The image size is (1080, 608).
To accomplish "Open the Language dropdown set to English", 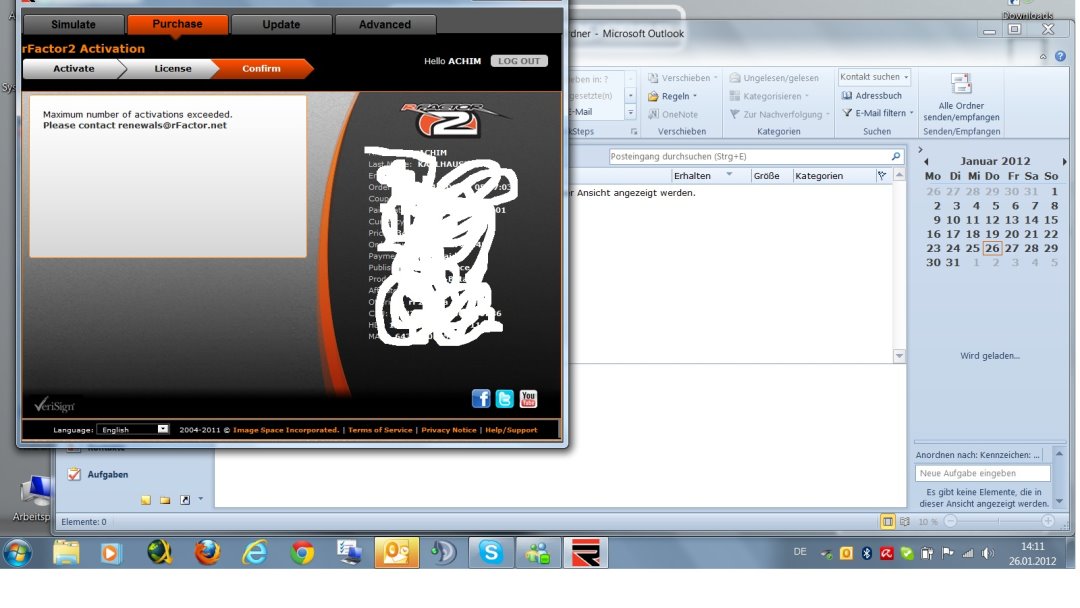I will click(x=133, y=429).
